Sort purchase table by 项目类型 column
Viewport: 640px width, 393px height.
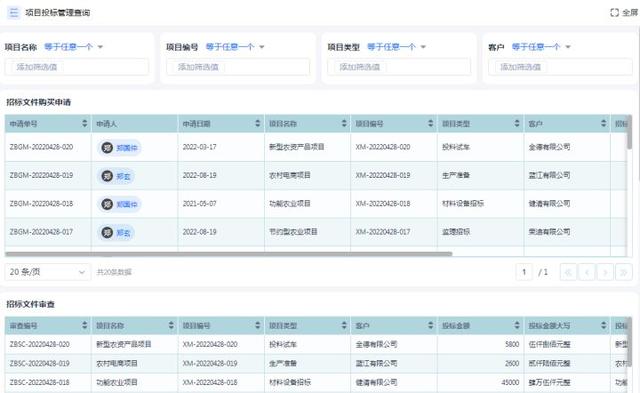click(x=517, y=123)
